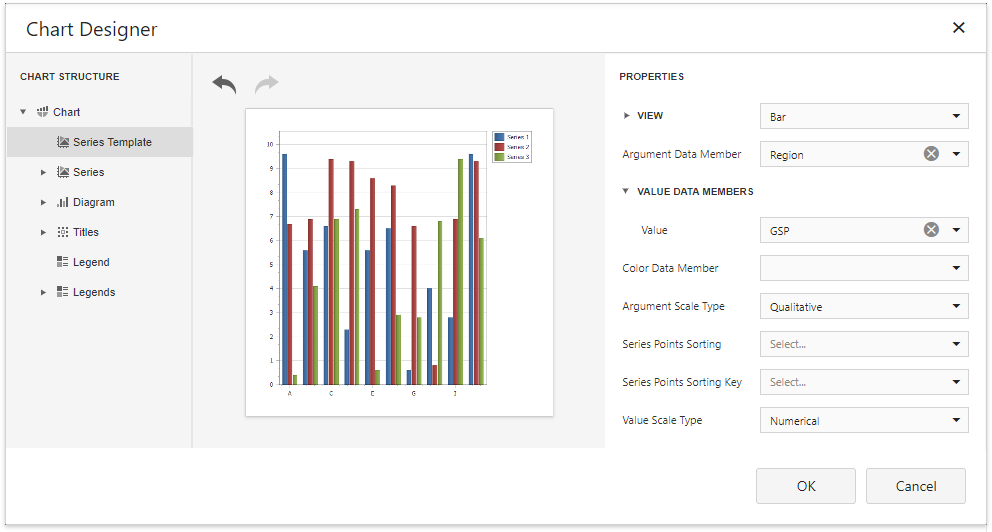Screen dimensions: 992x532
Task: Click the Legend icon in tree
Action: pos(63,262)
